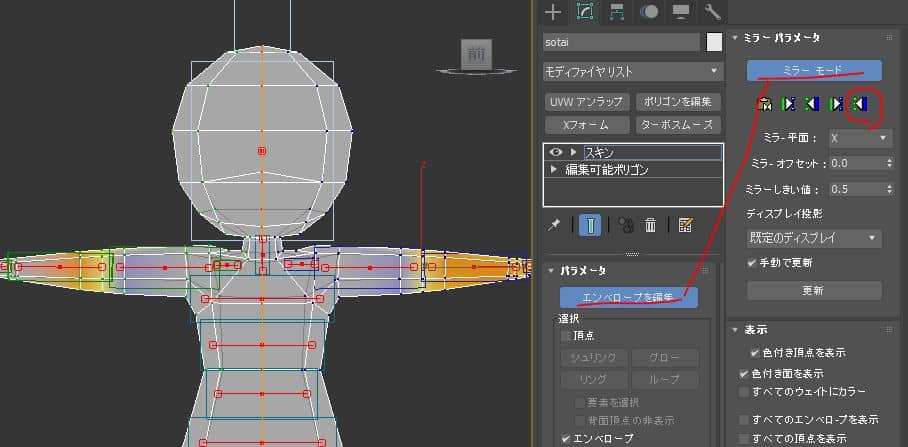Screen dimensions: 908x447
Task: Open Configure Modifier Sets icon
Action: point(685,225)
